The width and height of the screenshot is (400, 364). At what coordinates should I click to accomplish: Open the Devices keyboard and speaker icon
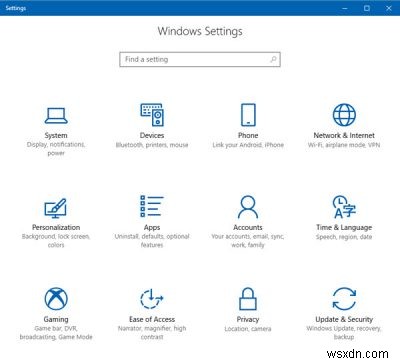(152, 115)
